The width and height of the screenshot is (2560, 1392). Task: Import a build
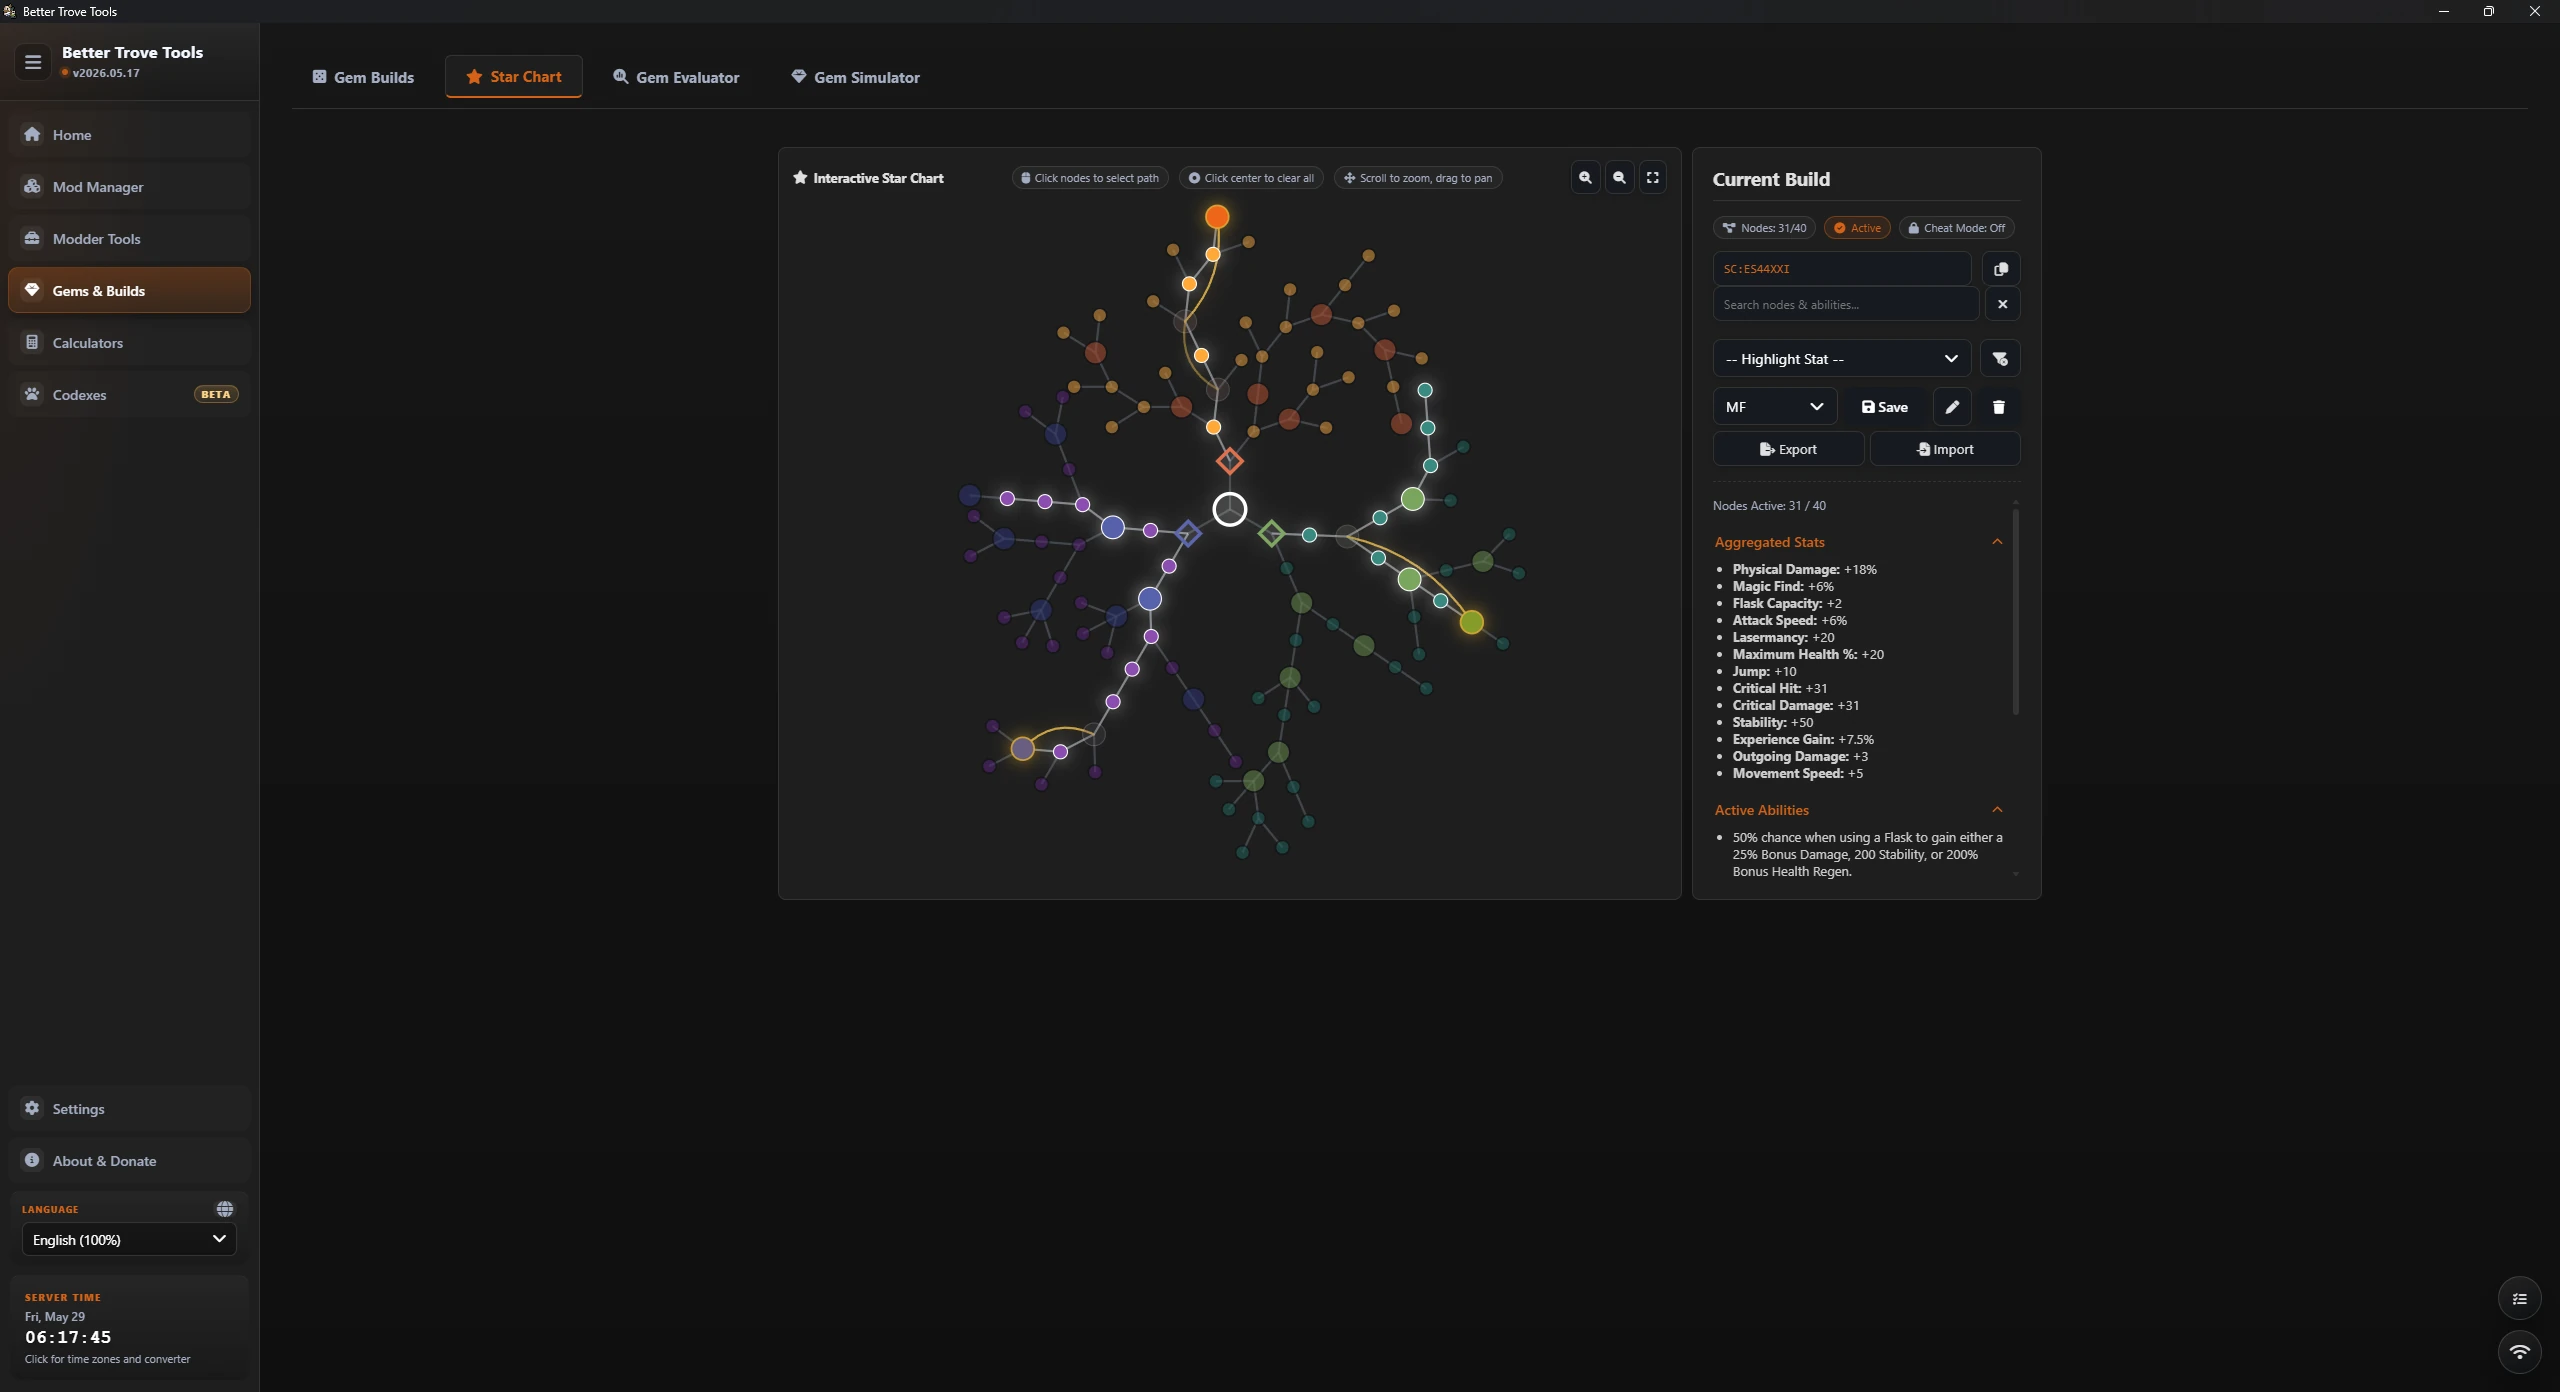1945,449
